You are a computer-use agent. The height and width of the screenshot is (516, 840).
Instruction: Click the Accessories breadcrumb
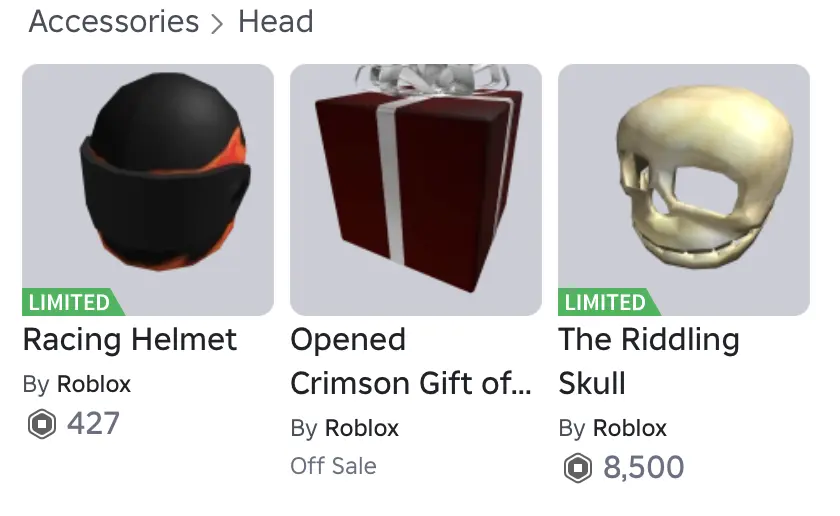tap(114, 22)
